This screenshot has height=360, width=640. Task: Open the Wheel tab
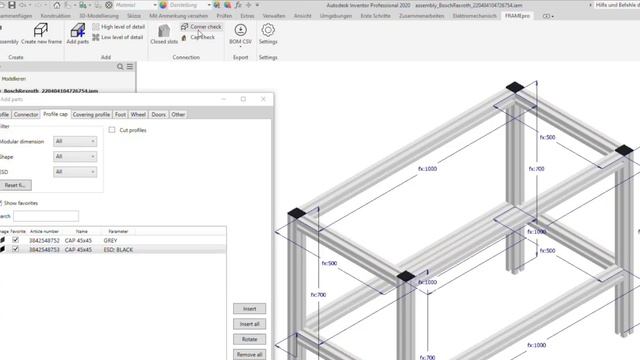click(138, 115)
